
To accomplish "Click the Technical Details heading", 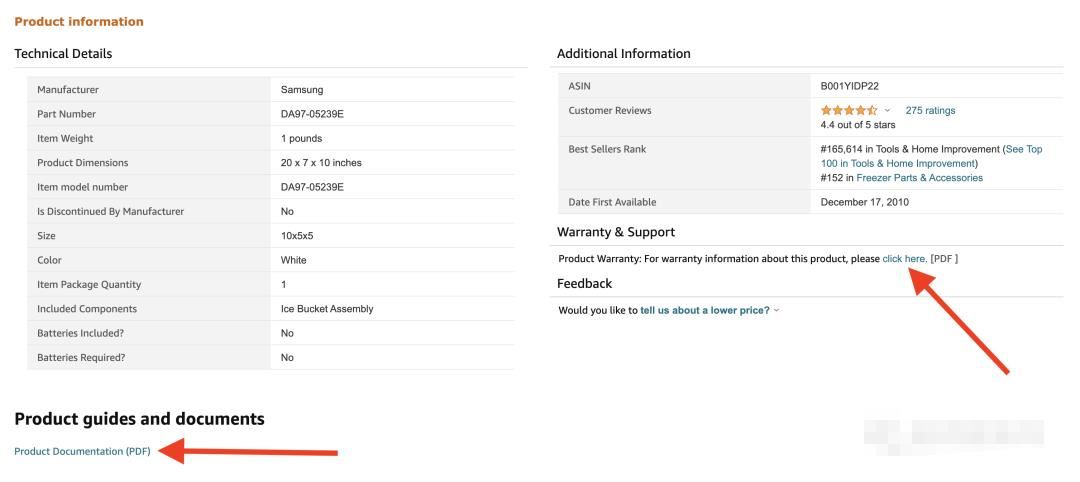I will (x=63, y=54).
